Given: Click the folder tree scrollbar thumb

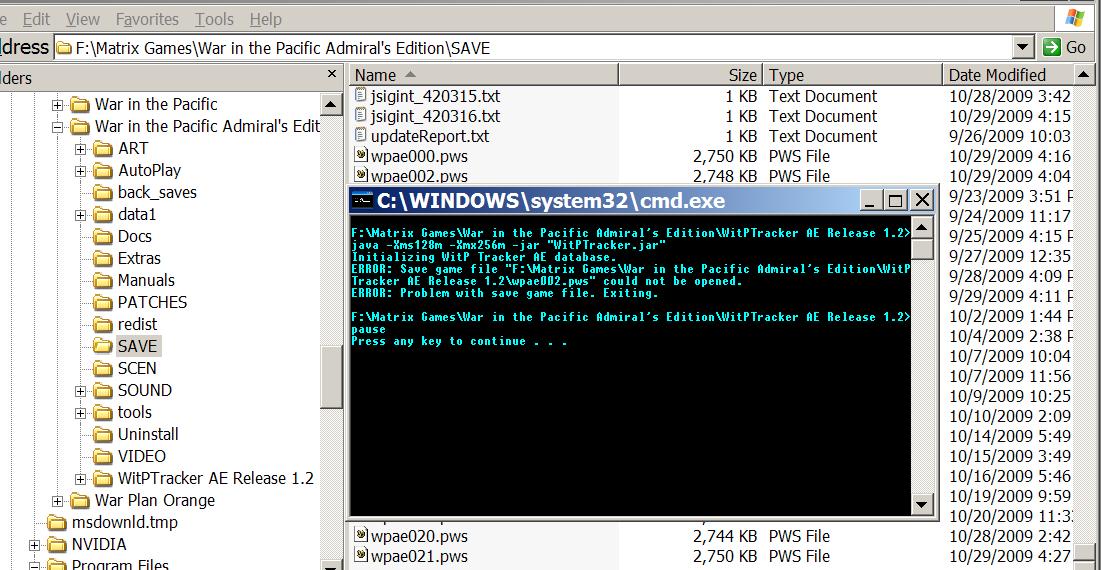Looking at the screenshot, I should pyautogui.click(x=331, y=377).
